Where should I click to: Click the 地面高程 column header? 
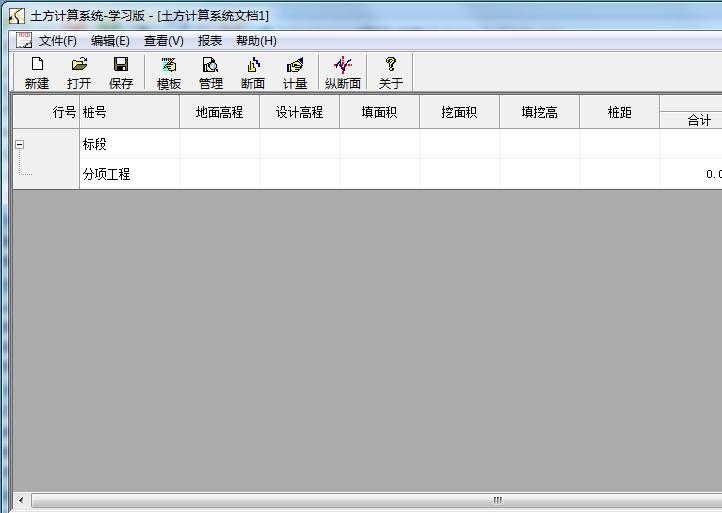click(x=219, y=112)
